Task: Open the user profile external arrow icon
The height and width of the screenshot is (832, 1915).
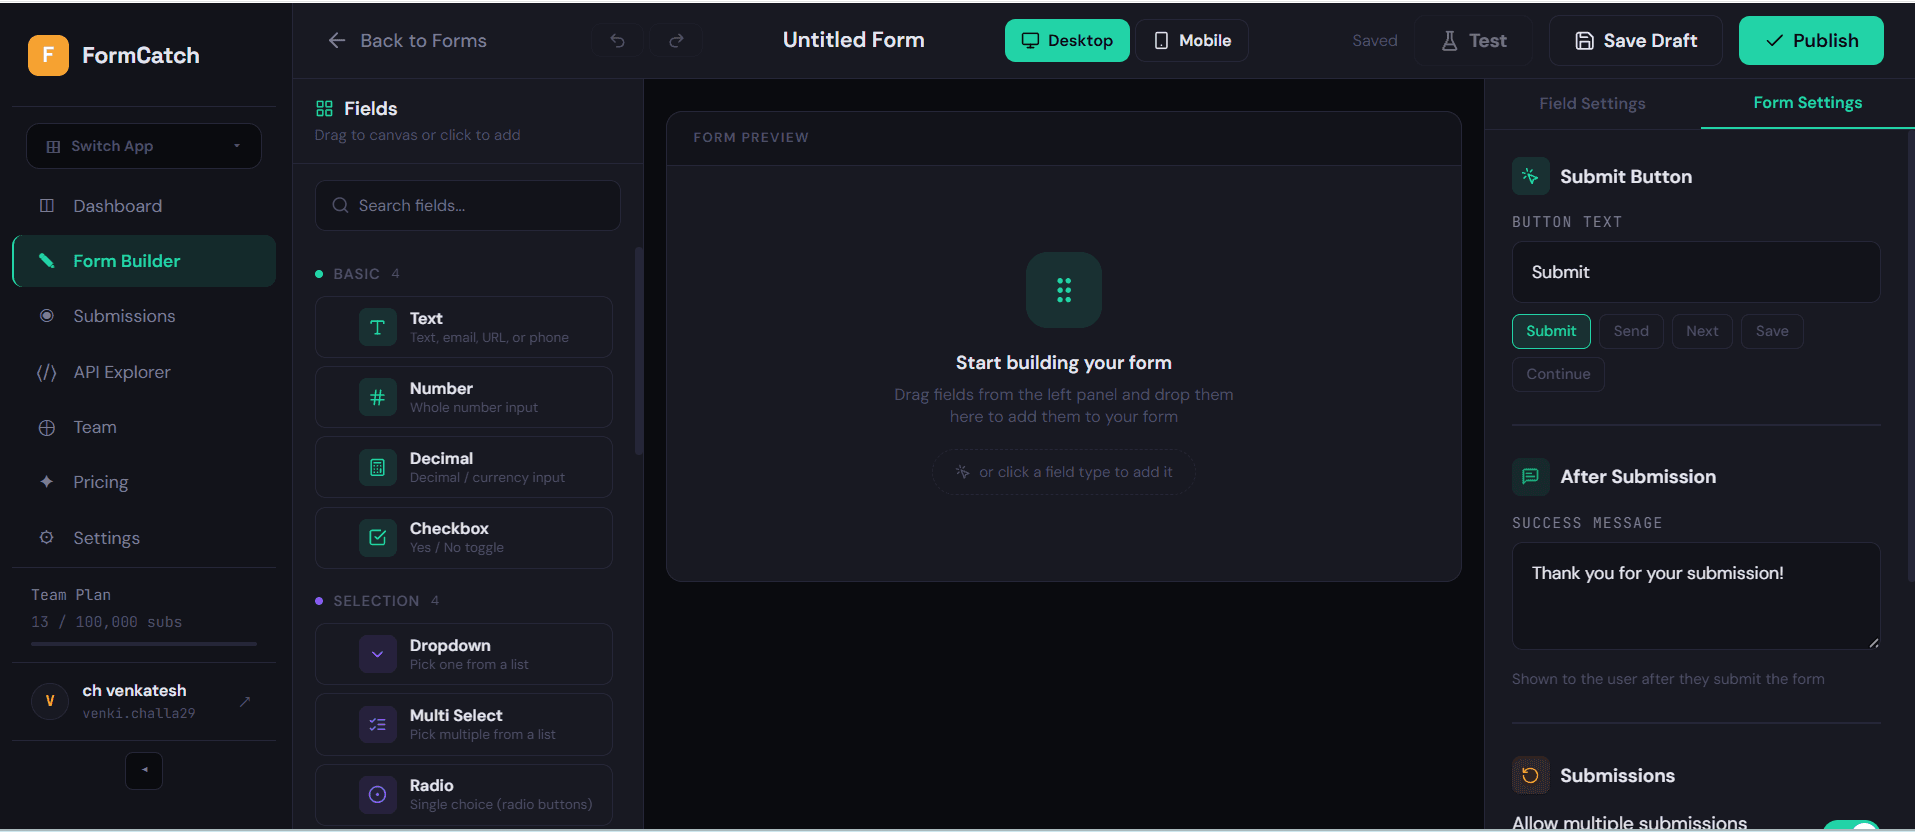Action: coord(245,701)
